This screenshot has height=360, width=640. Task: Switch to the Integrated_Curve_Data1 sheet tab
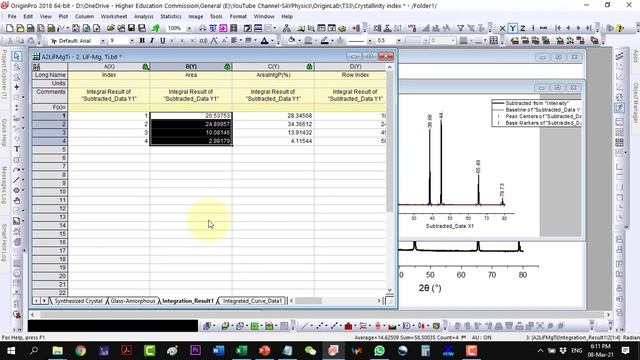point(252,301)
